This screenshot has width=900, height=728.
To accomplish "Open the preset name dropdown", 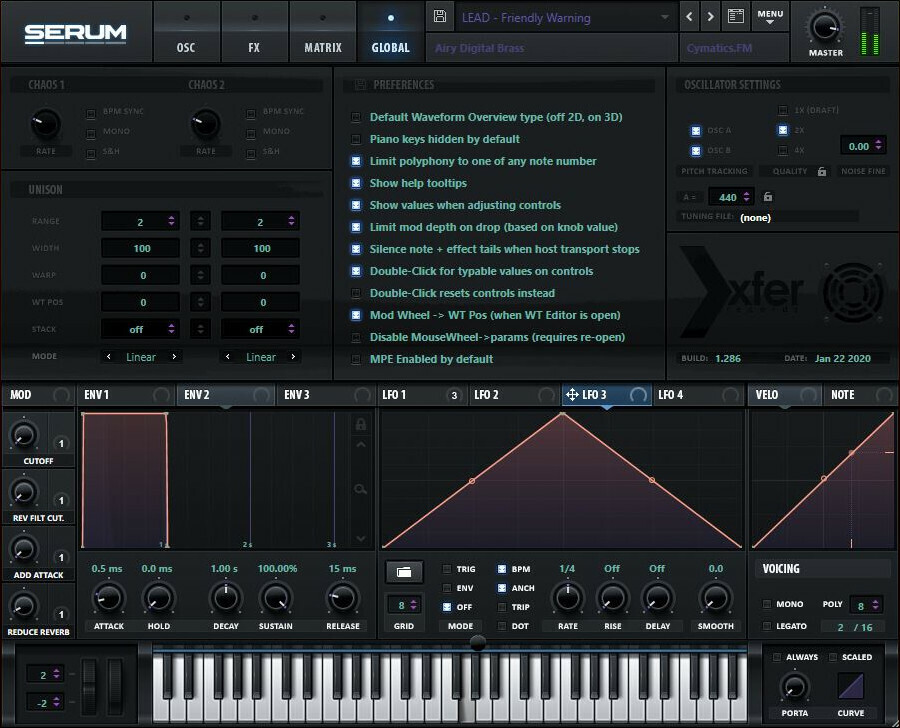I will 665,18.
